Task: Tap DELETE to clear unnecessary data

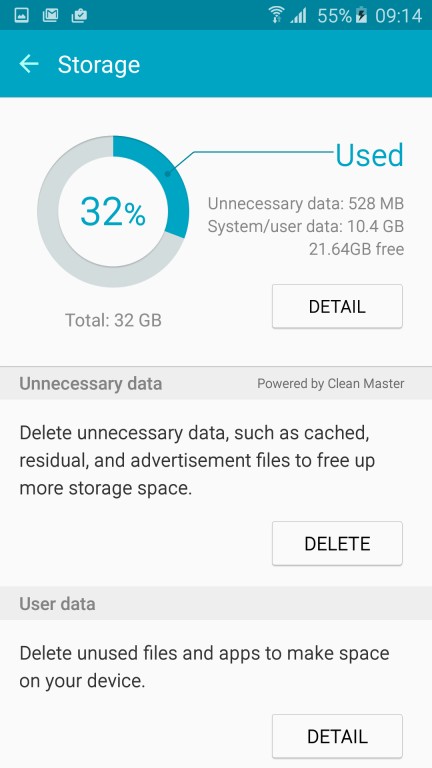Action: [x=337, y=543]
